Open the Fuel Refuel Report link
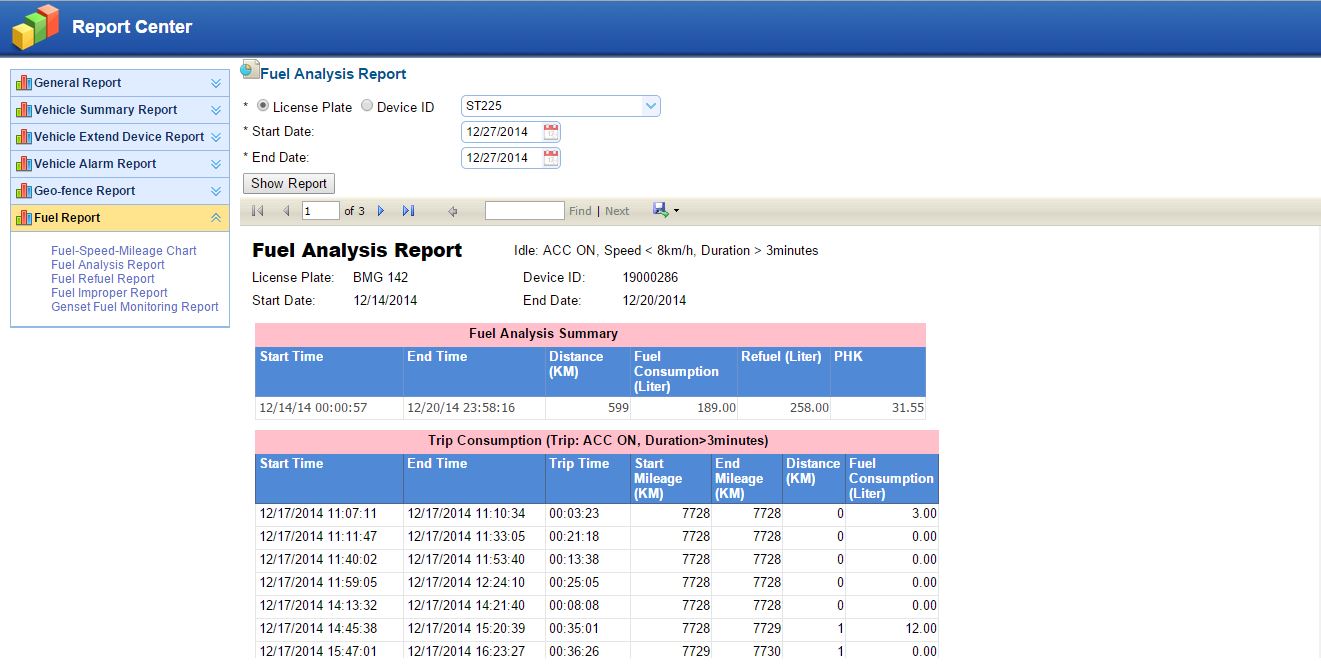 103,279
